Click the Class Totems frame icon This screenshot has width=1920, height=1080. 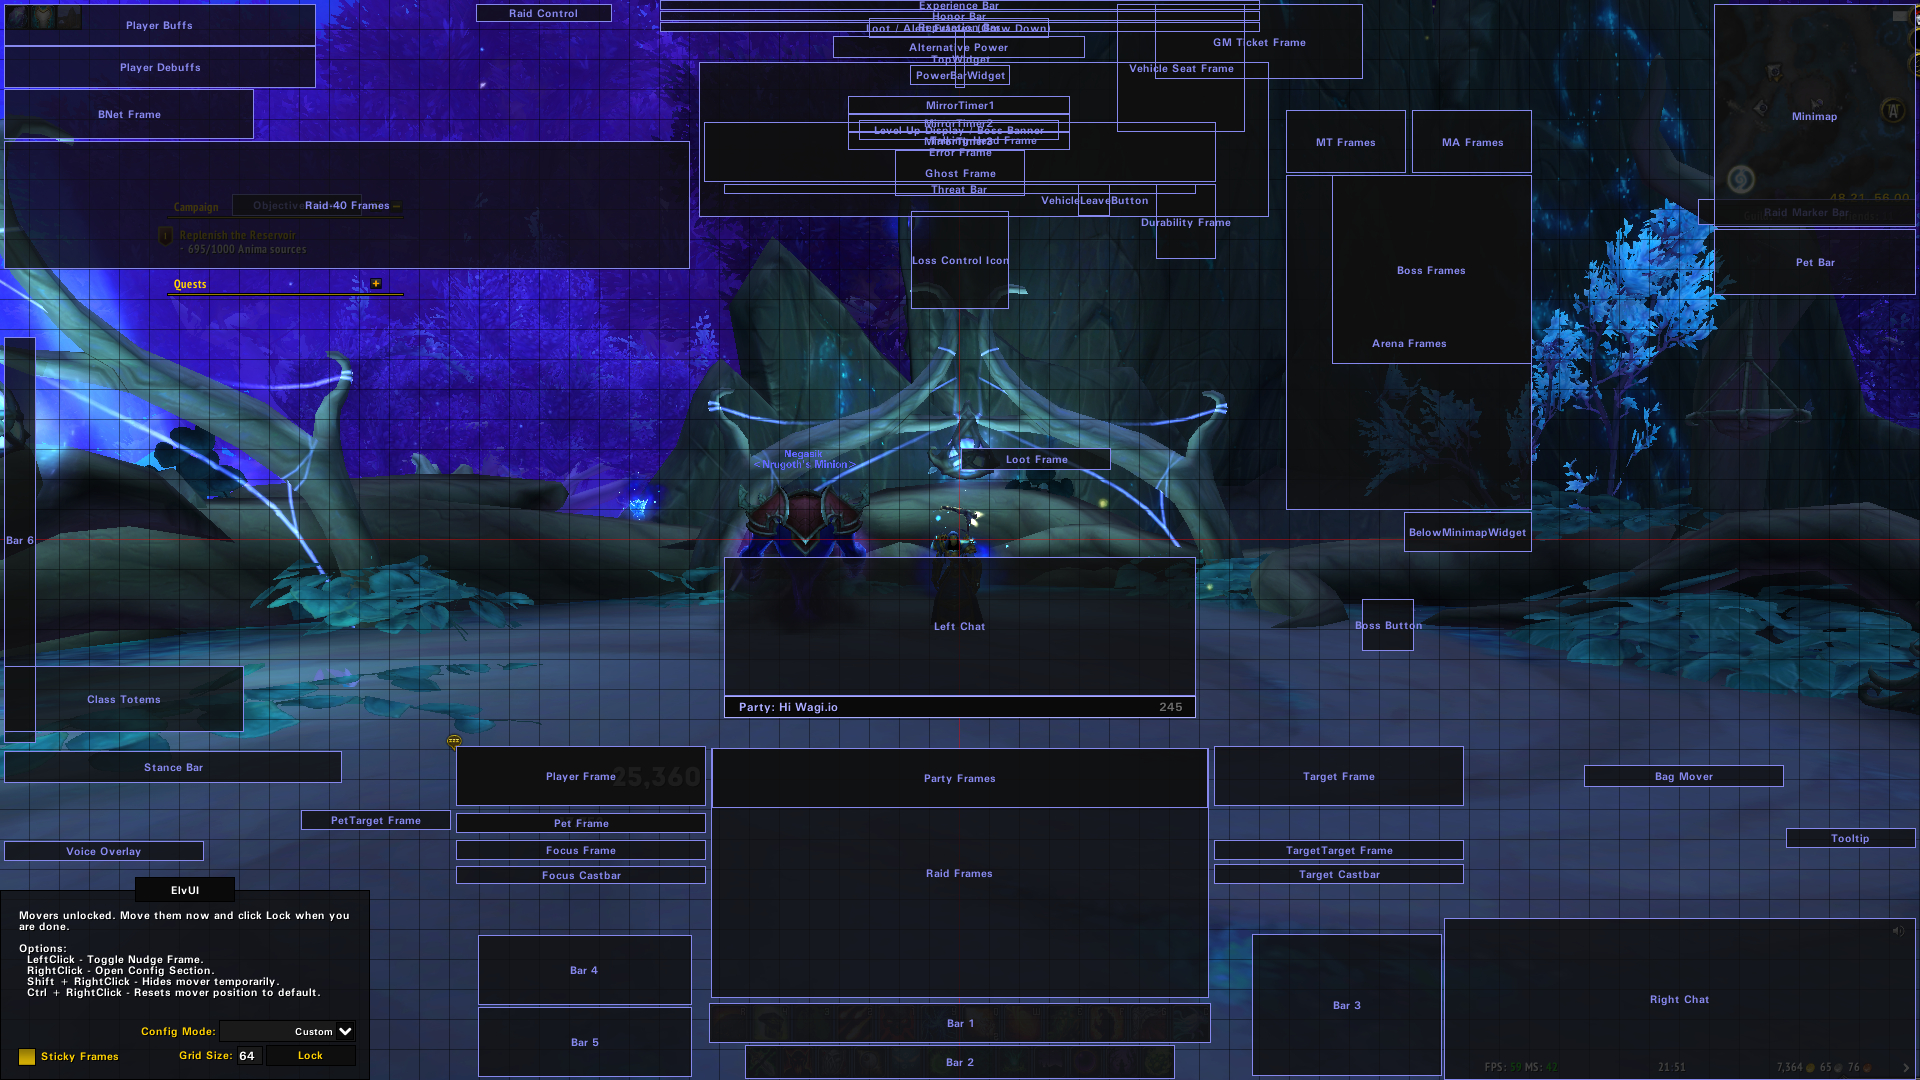coord(123,699)
